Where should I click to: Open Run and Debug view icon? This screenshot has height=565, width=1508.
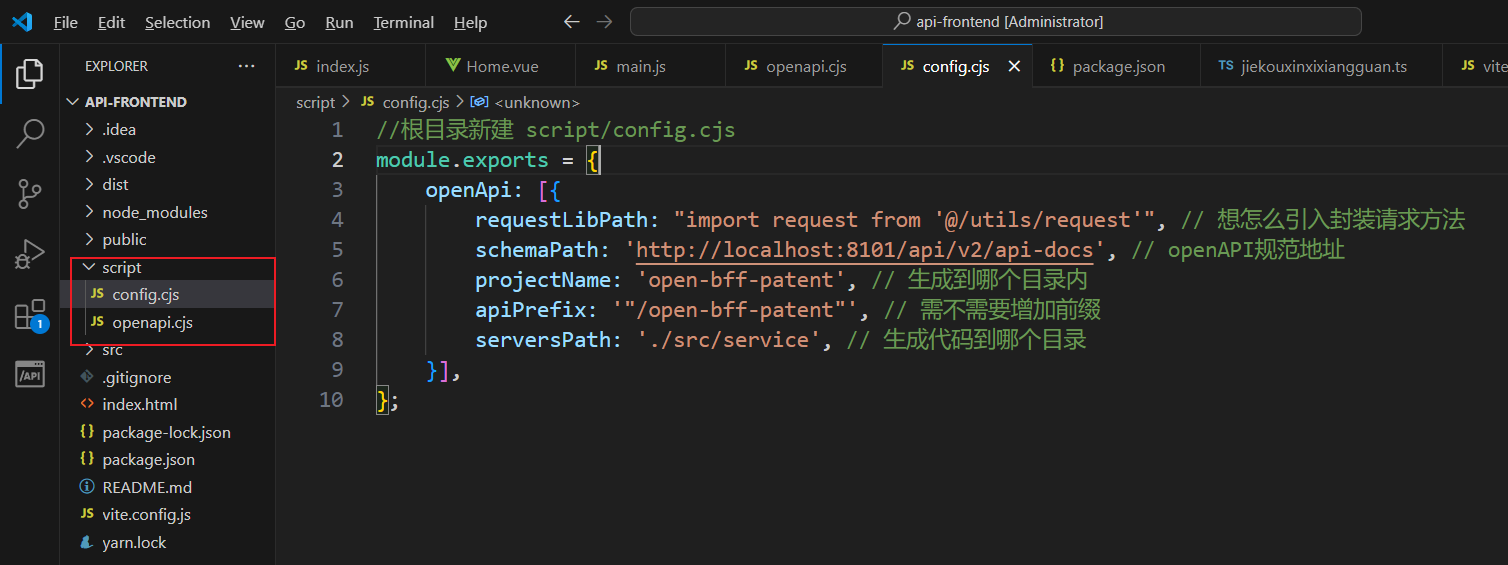point(30,255)
